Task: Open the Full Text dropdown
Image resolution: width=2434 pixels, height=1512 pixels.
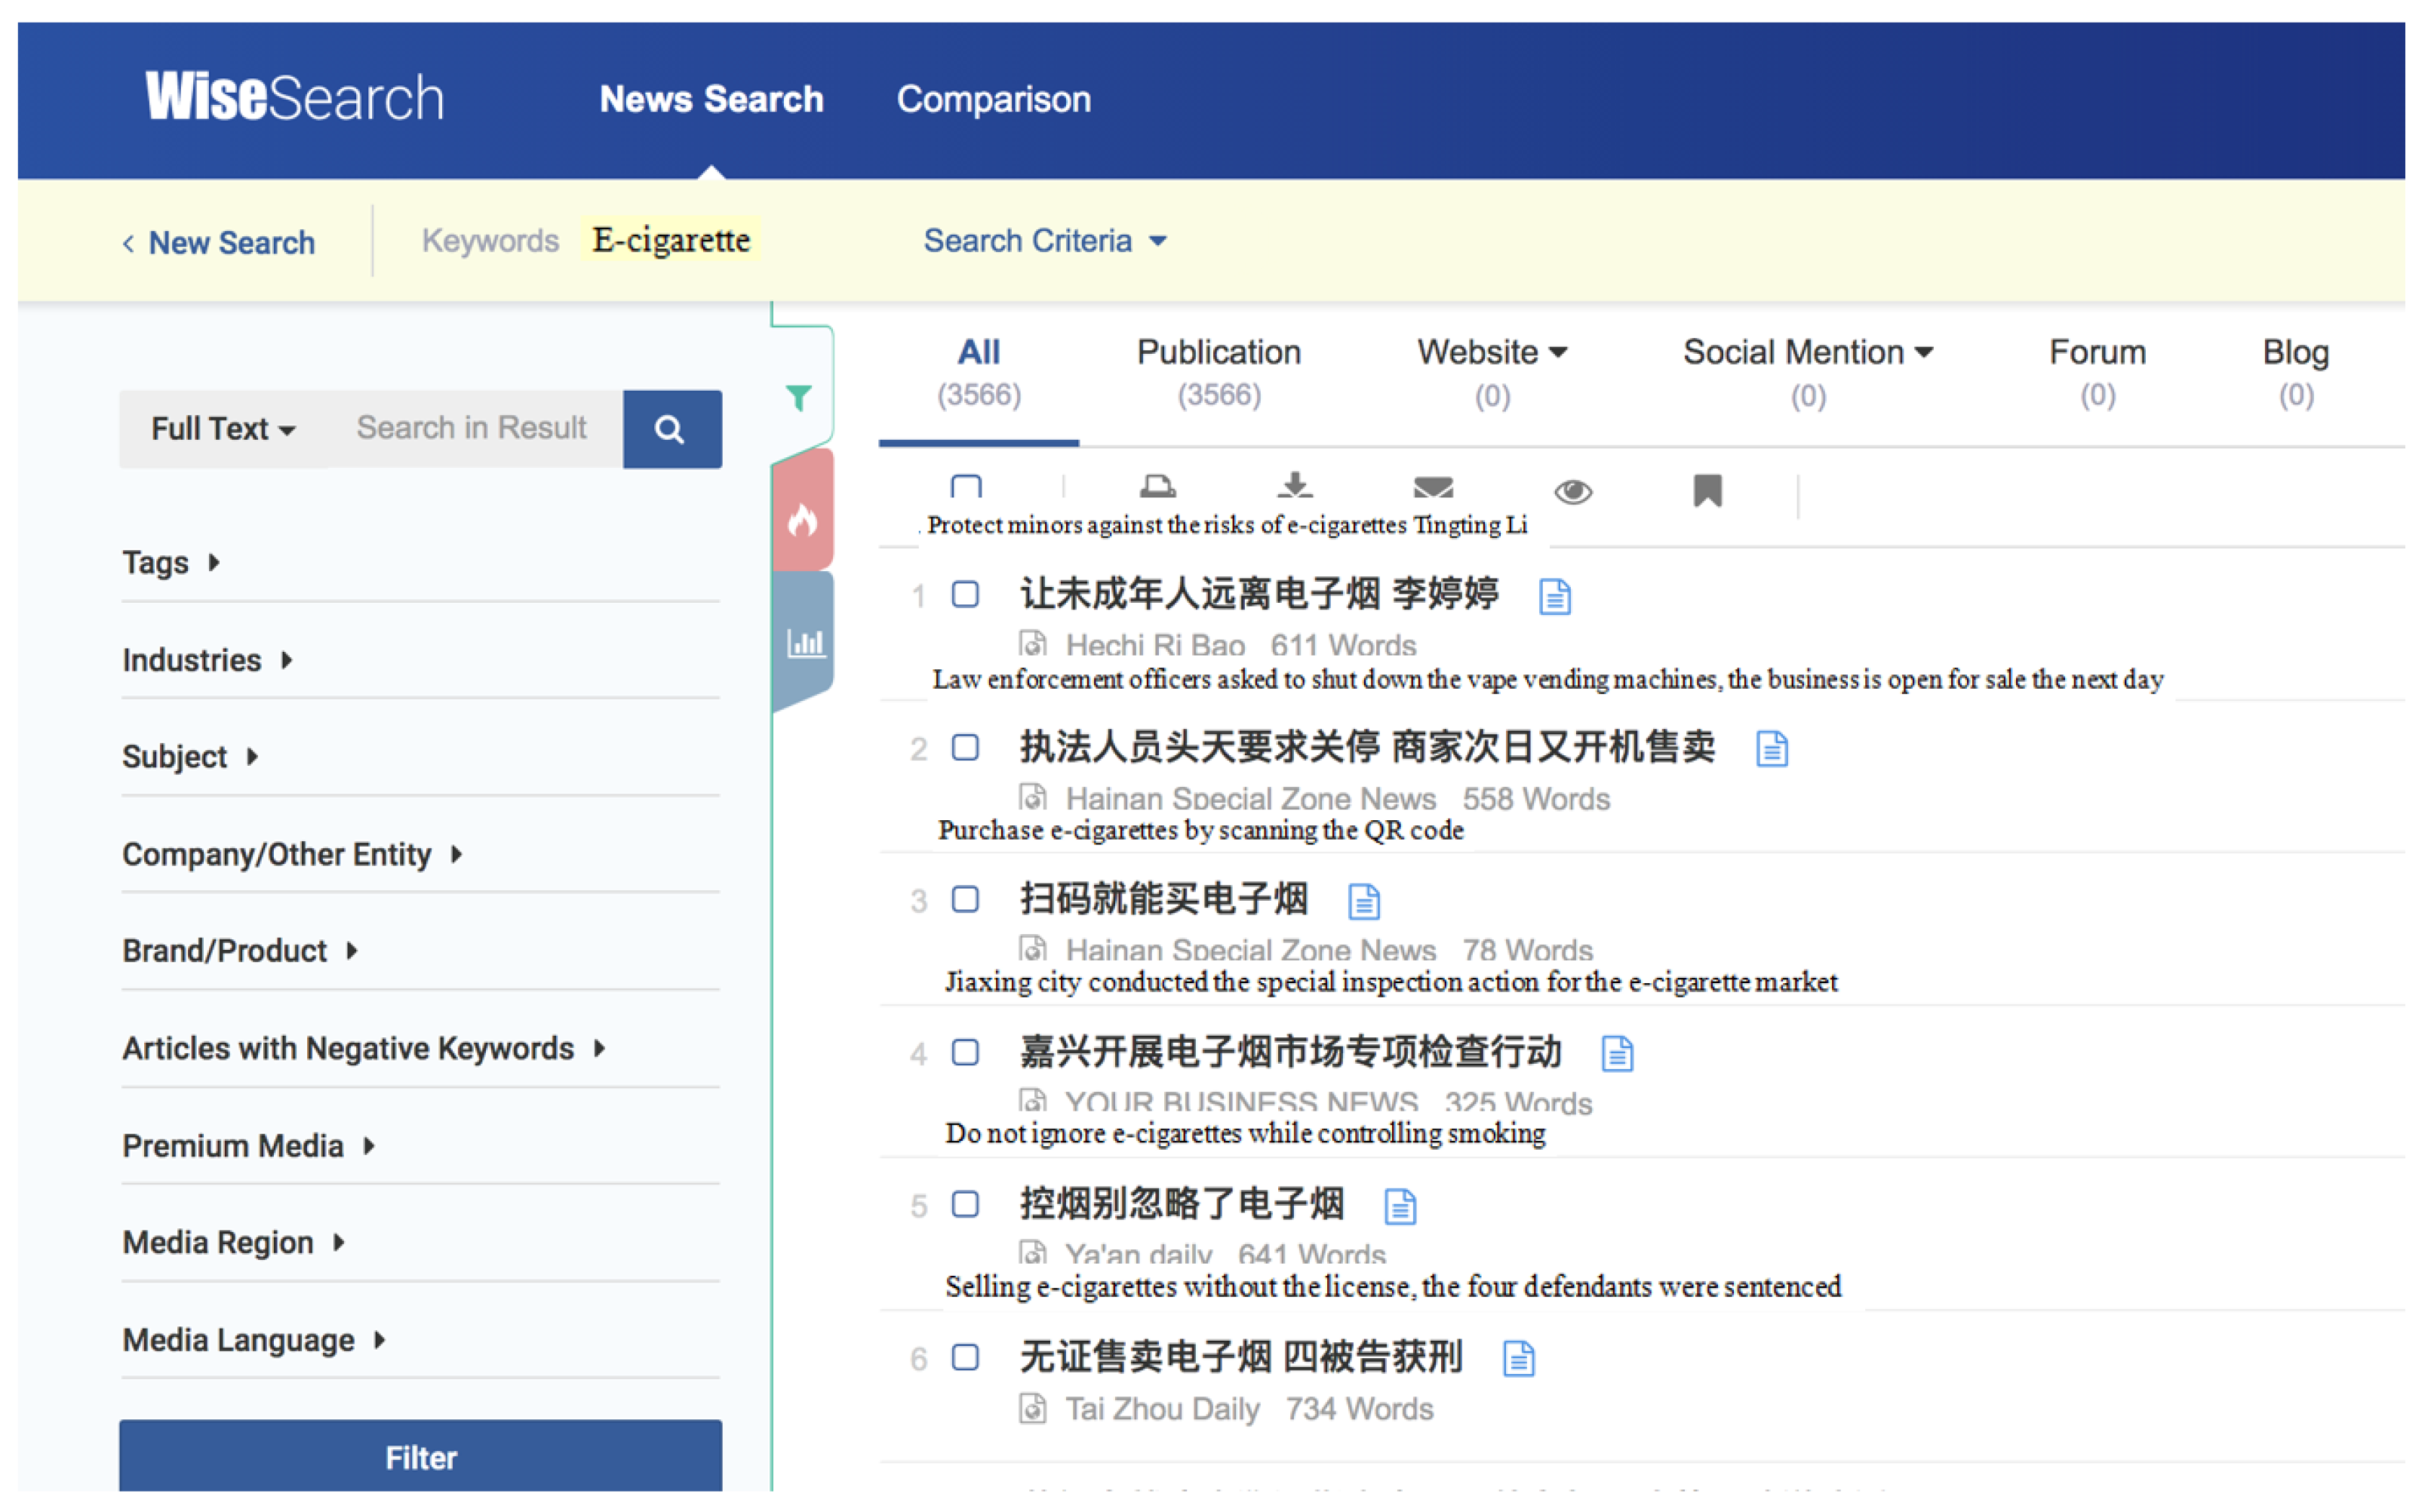Action: pyautogui.click(x=222, y=429)
